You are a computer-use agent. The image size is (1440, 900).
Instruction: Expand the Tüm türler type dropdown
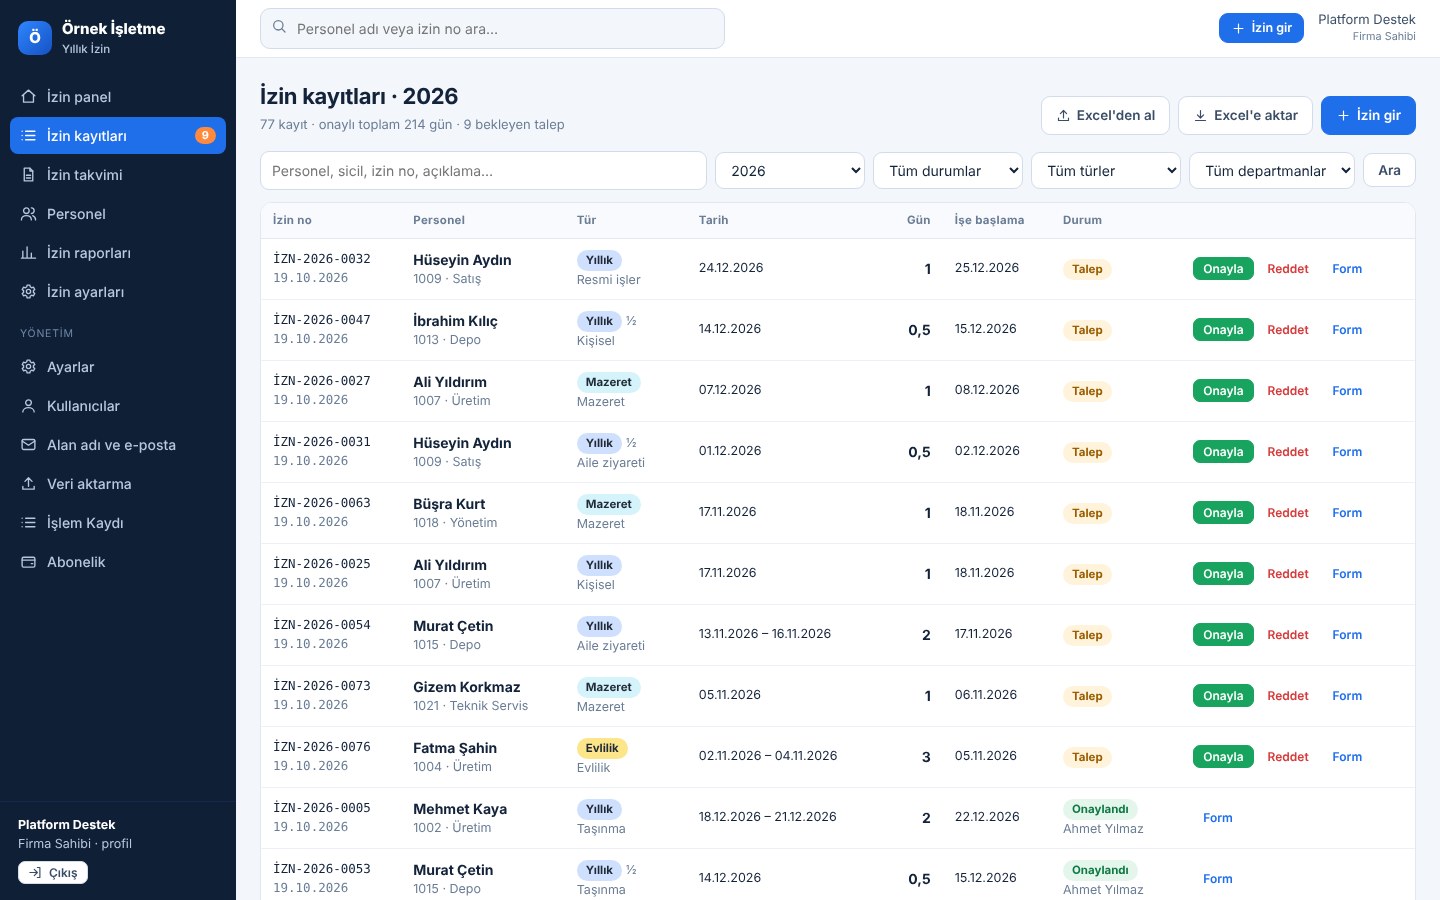coord(1106,171)
